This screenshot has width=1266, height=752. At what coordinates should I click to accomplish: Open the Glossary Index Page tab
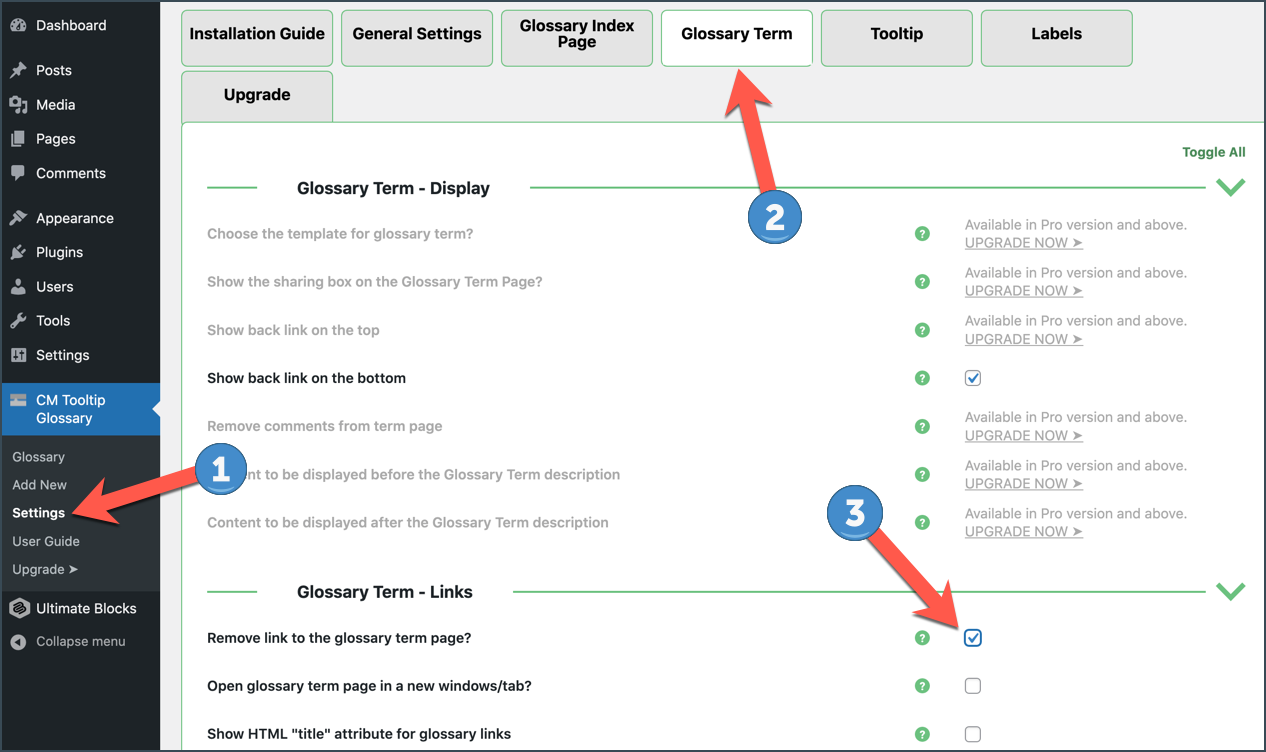point(576,37)
